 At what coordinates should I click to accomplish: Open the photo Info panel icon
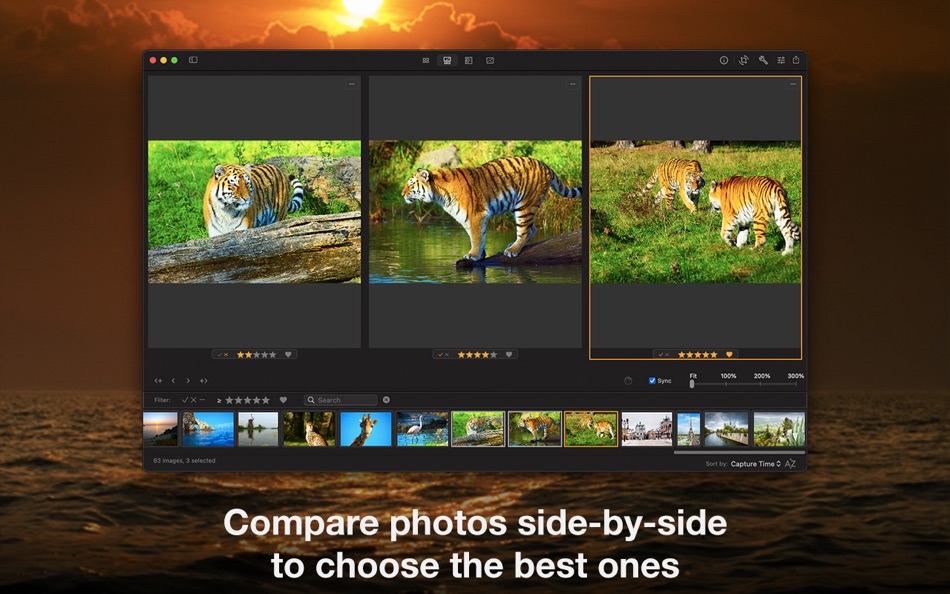pyautogui.click(x=724, y=60)
